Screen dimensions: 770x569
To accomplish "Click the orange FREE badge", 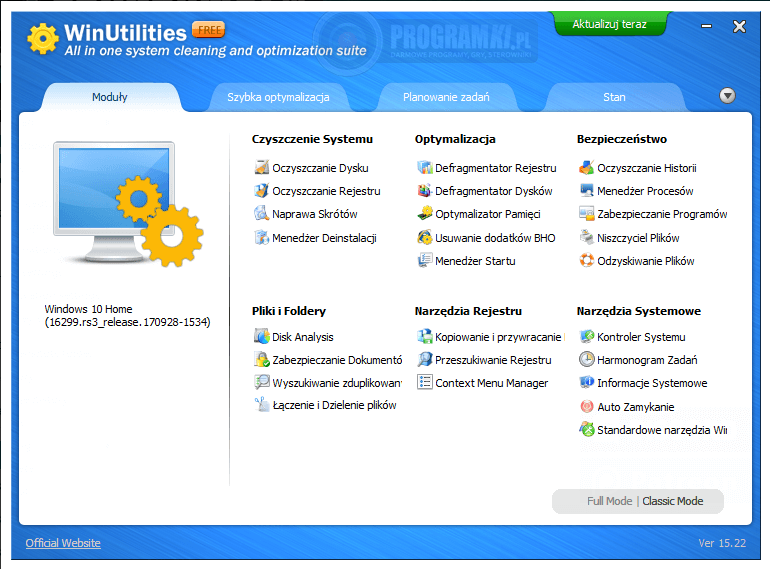I will pyautogui.click(x=209, y=30).
